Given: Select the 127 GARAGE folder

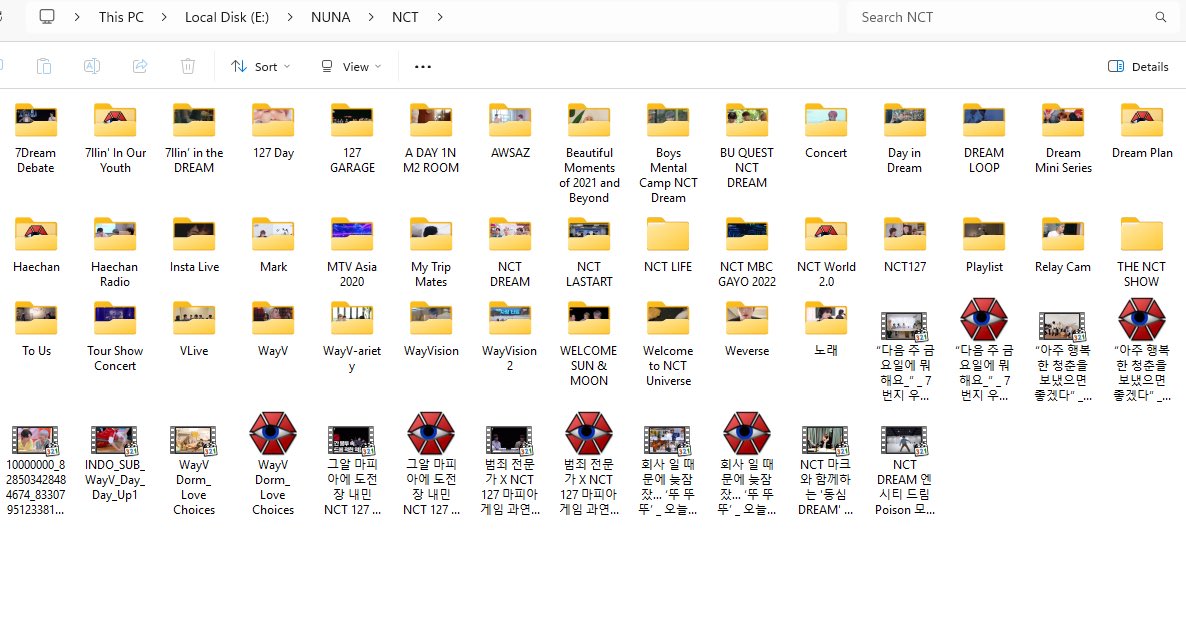Looking at the screenshot, I should pyautogui.click(x=352, y=138).
